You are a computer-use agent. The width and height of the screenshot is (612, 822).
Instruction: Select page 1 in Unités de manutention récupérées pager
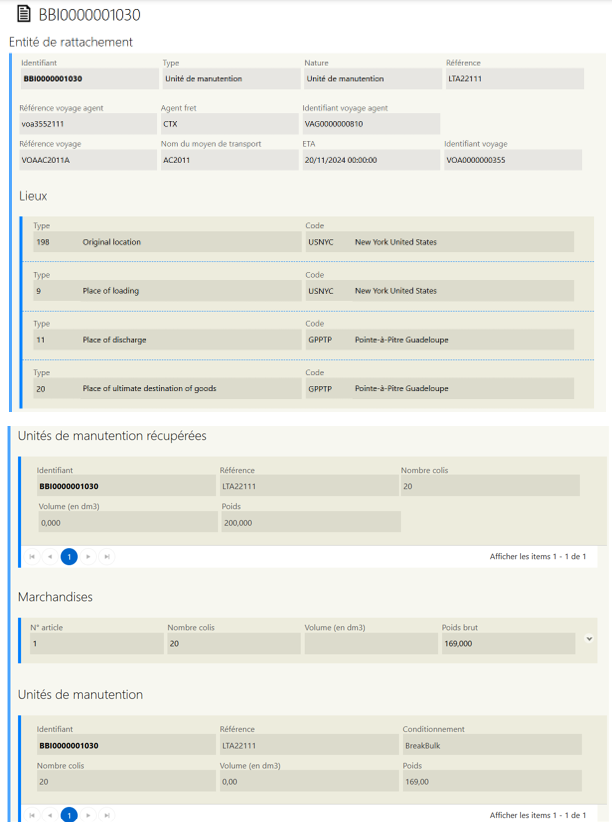coord(69,556)
